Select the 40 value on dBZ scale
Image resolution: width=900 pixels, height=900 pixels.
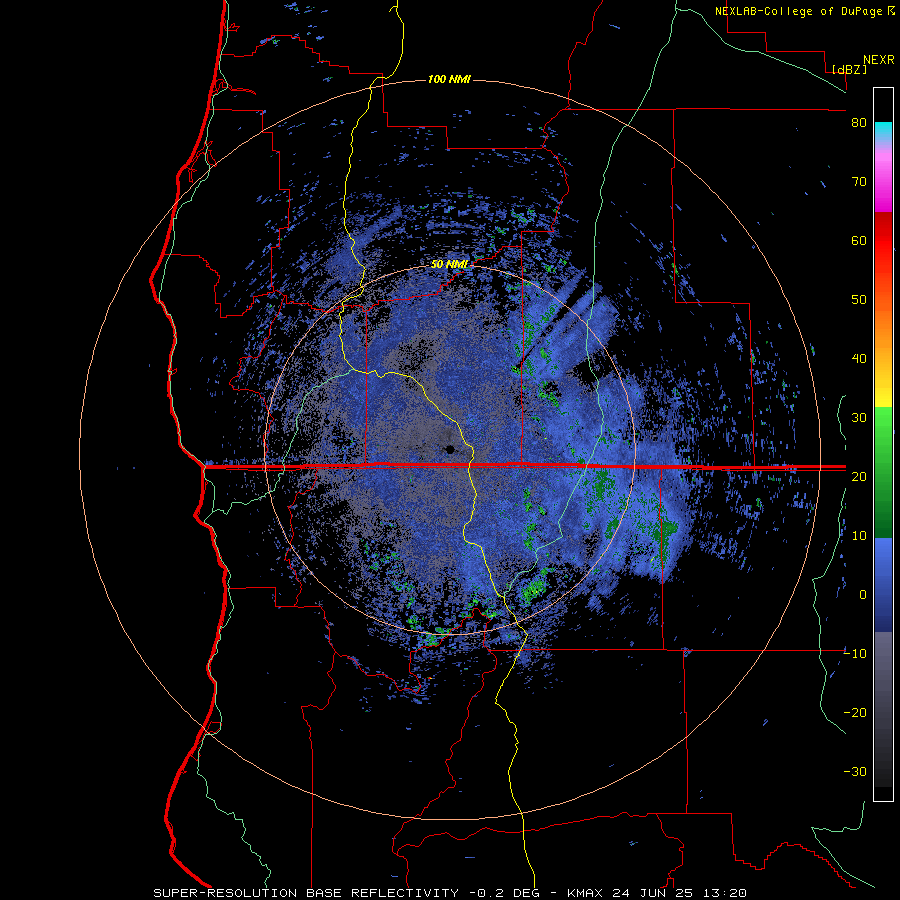click(x=859, y=359)
